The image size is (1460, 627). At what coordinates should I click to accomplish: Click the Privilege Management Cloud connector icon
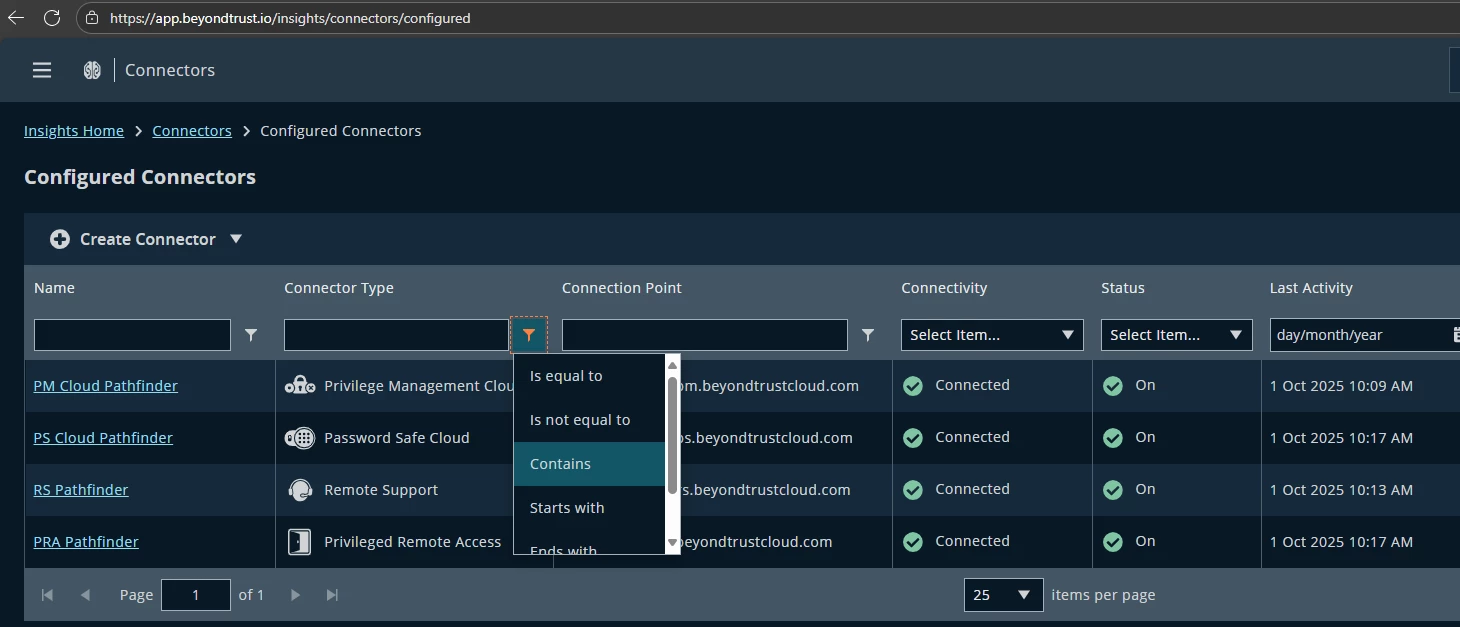click(300, 386)
